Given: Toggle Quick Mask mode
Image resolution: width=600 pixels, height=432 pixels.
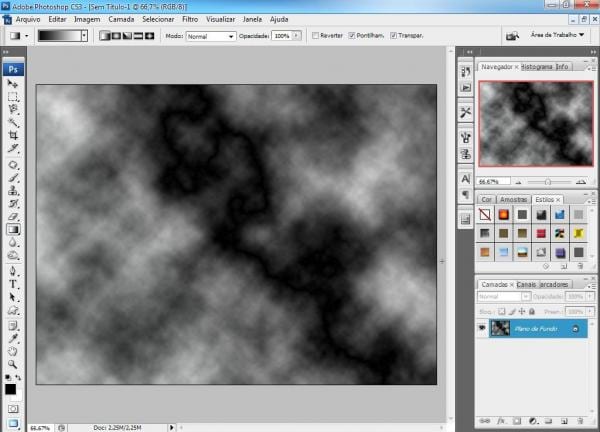Looking at the screenshot, I should 13,409.
